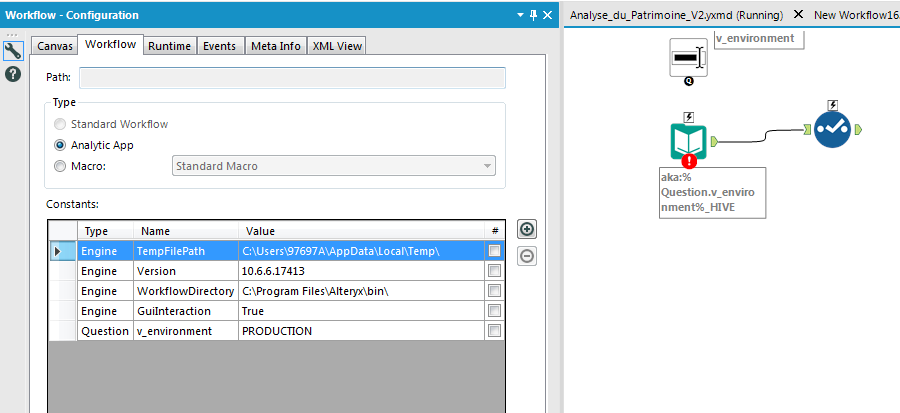Select the Analytic App radio button
The width and height of the screenshot is (900, 413).
click(60, 145)
